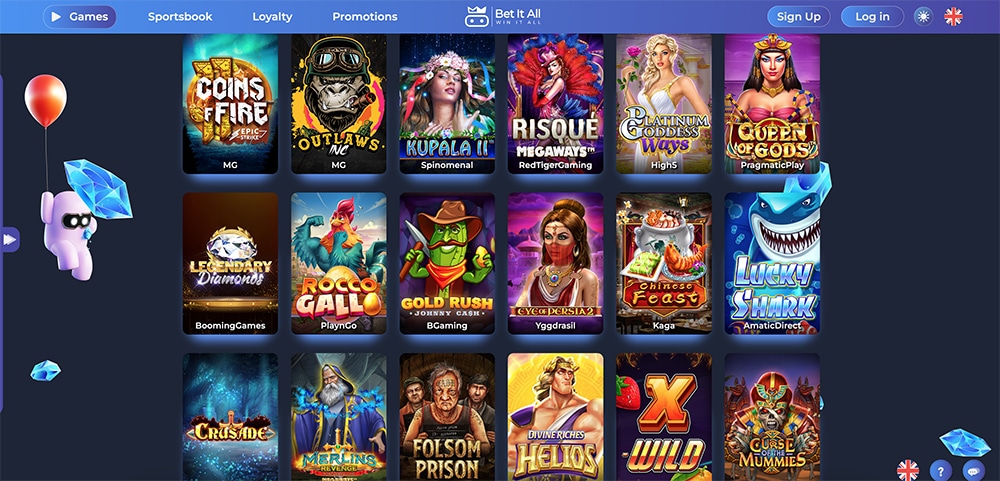Launch the Gold Rush Johnny Cash game
The height and width of the screenshot is (481, 1000).
click(x=447, y=263)
